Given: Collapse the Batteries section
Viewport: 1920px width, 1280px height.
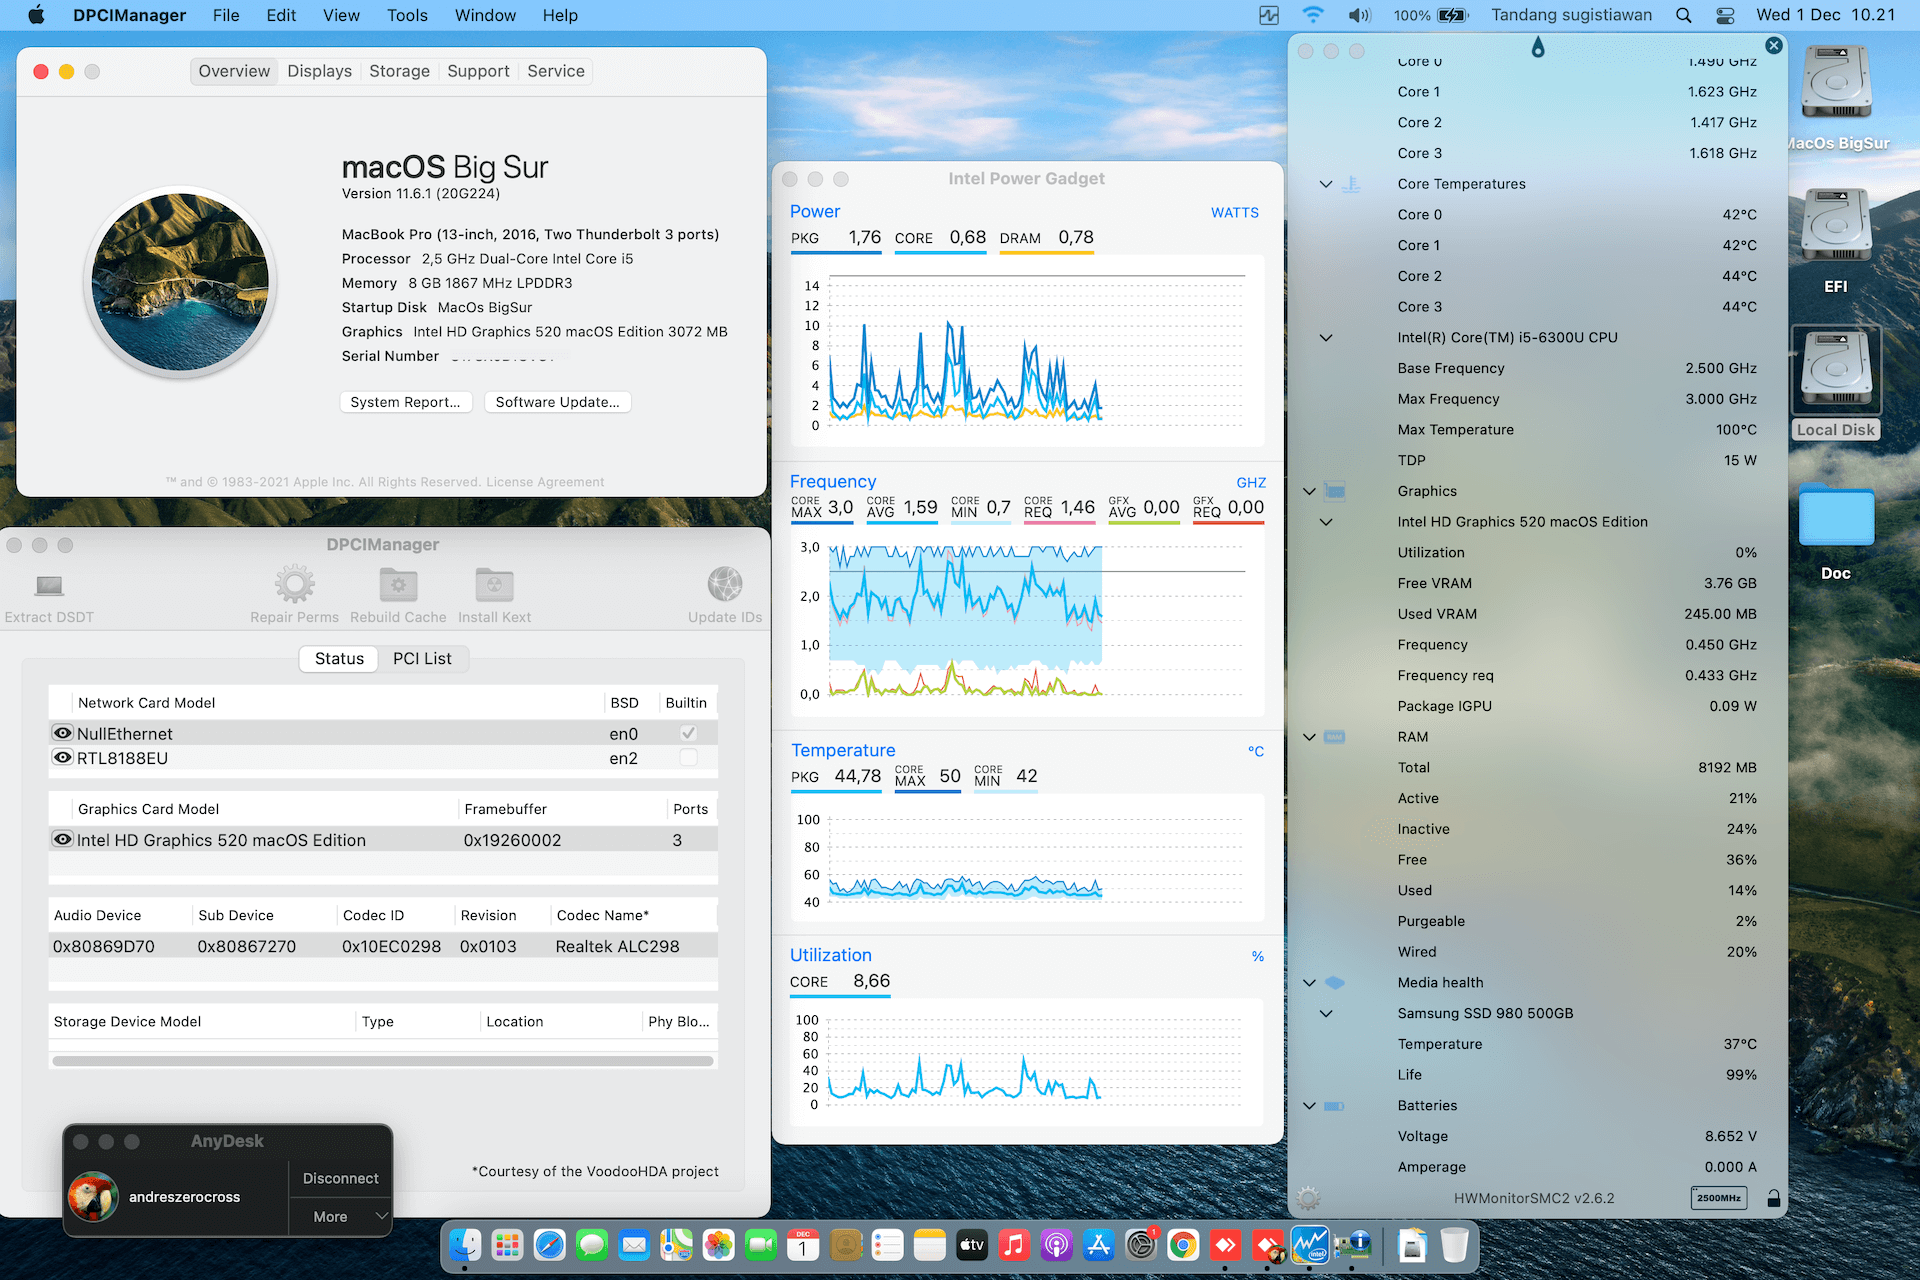Looking at the screenshot, I should coord(1309,1106).
